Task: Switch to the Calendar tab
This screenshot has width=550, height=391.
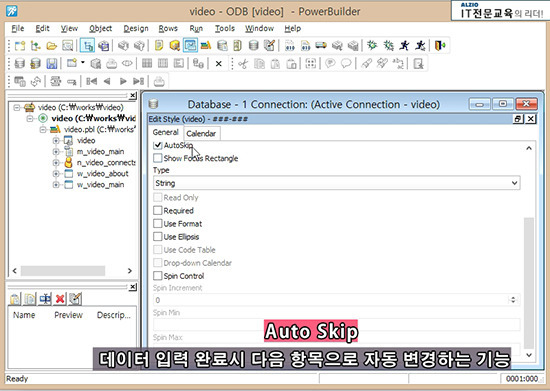Action: (201, 134)
